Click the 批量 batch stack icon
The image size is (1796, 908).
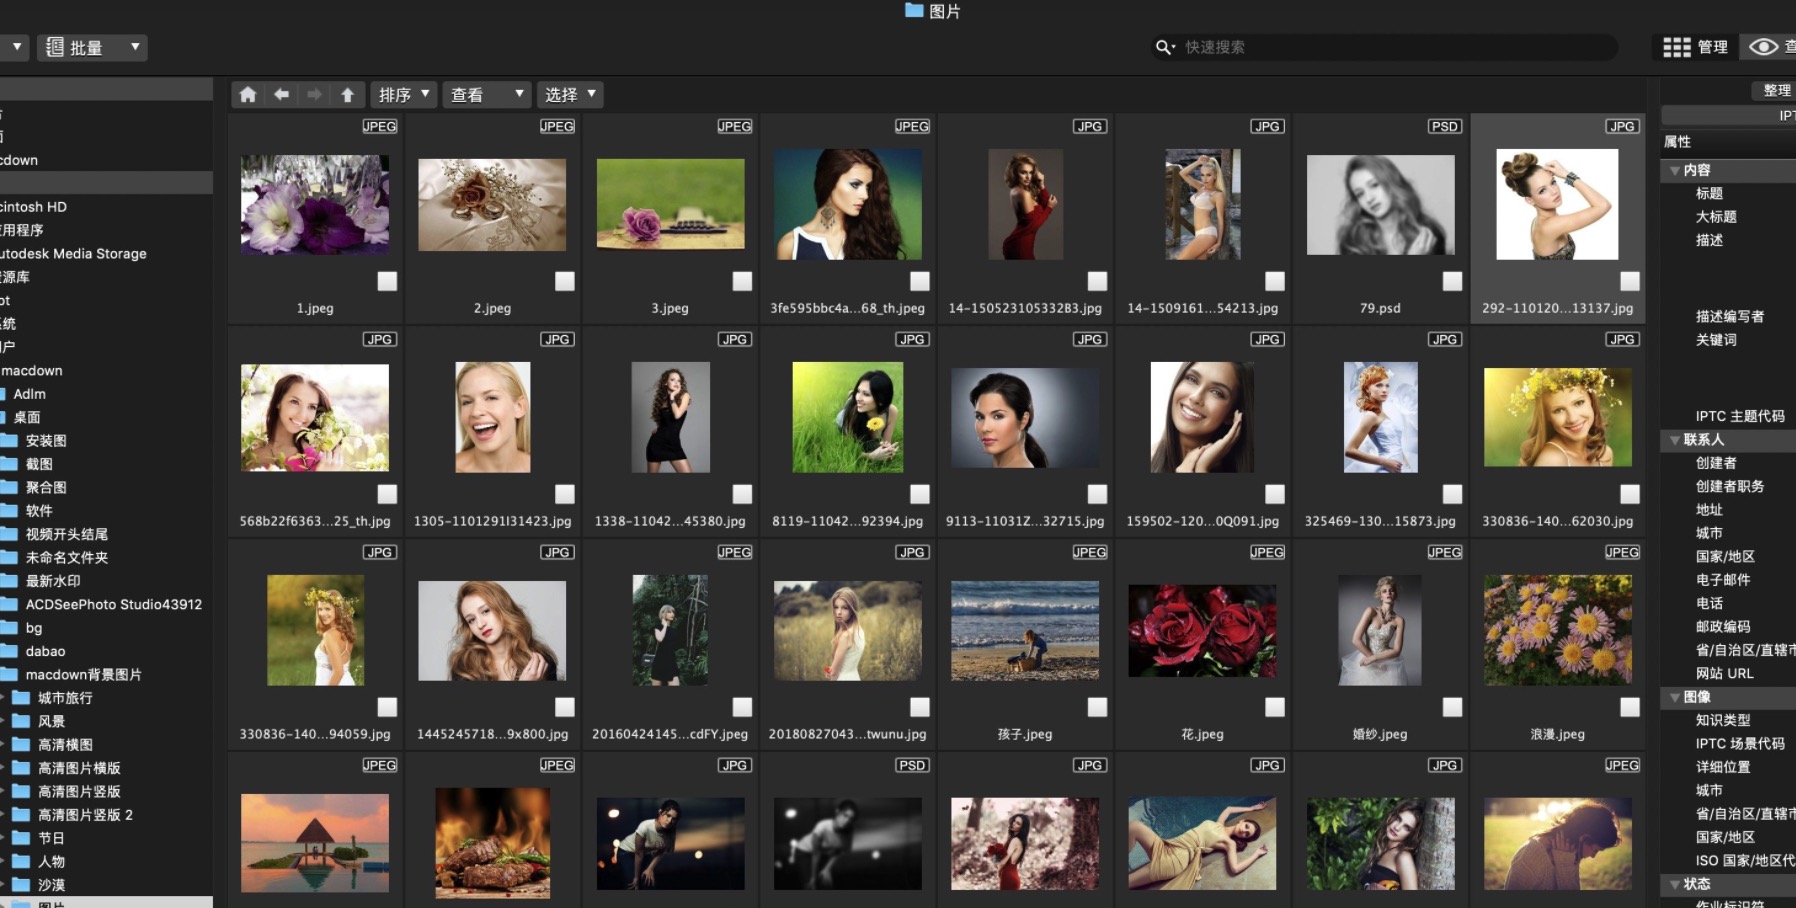55,47
